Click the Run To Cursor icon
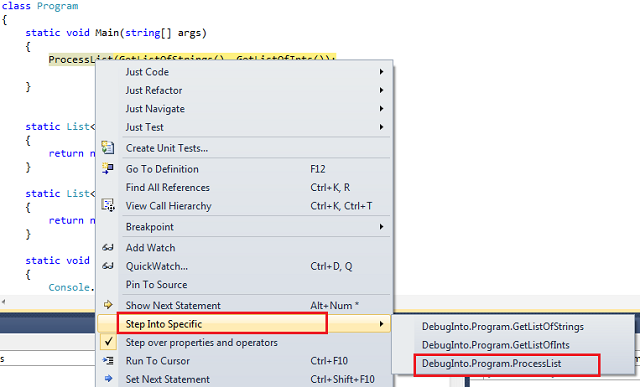 pos(108,360)
